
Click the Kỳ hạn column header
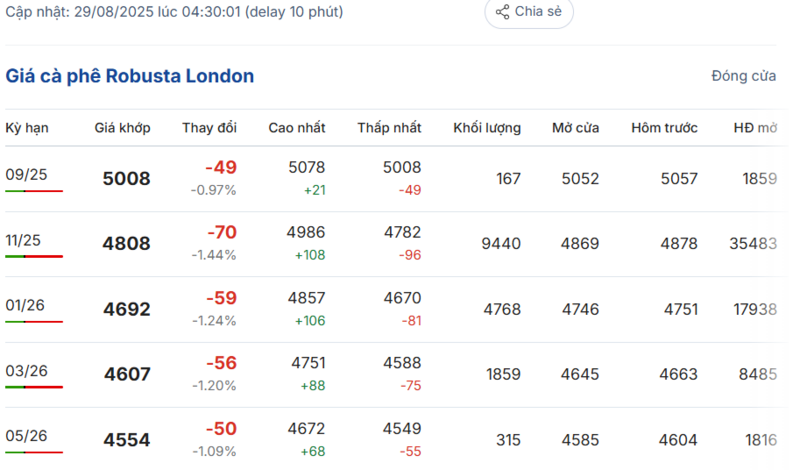[x=27, y=128]
